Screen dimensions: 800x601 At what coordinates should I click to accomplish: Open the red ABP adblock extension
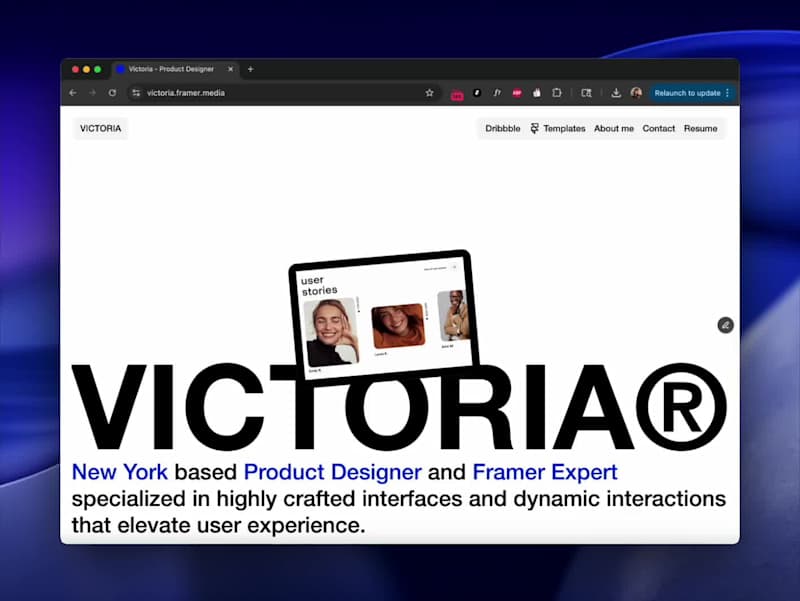(517, 93)
